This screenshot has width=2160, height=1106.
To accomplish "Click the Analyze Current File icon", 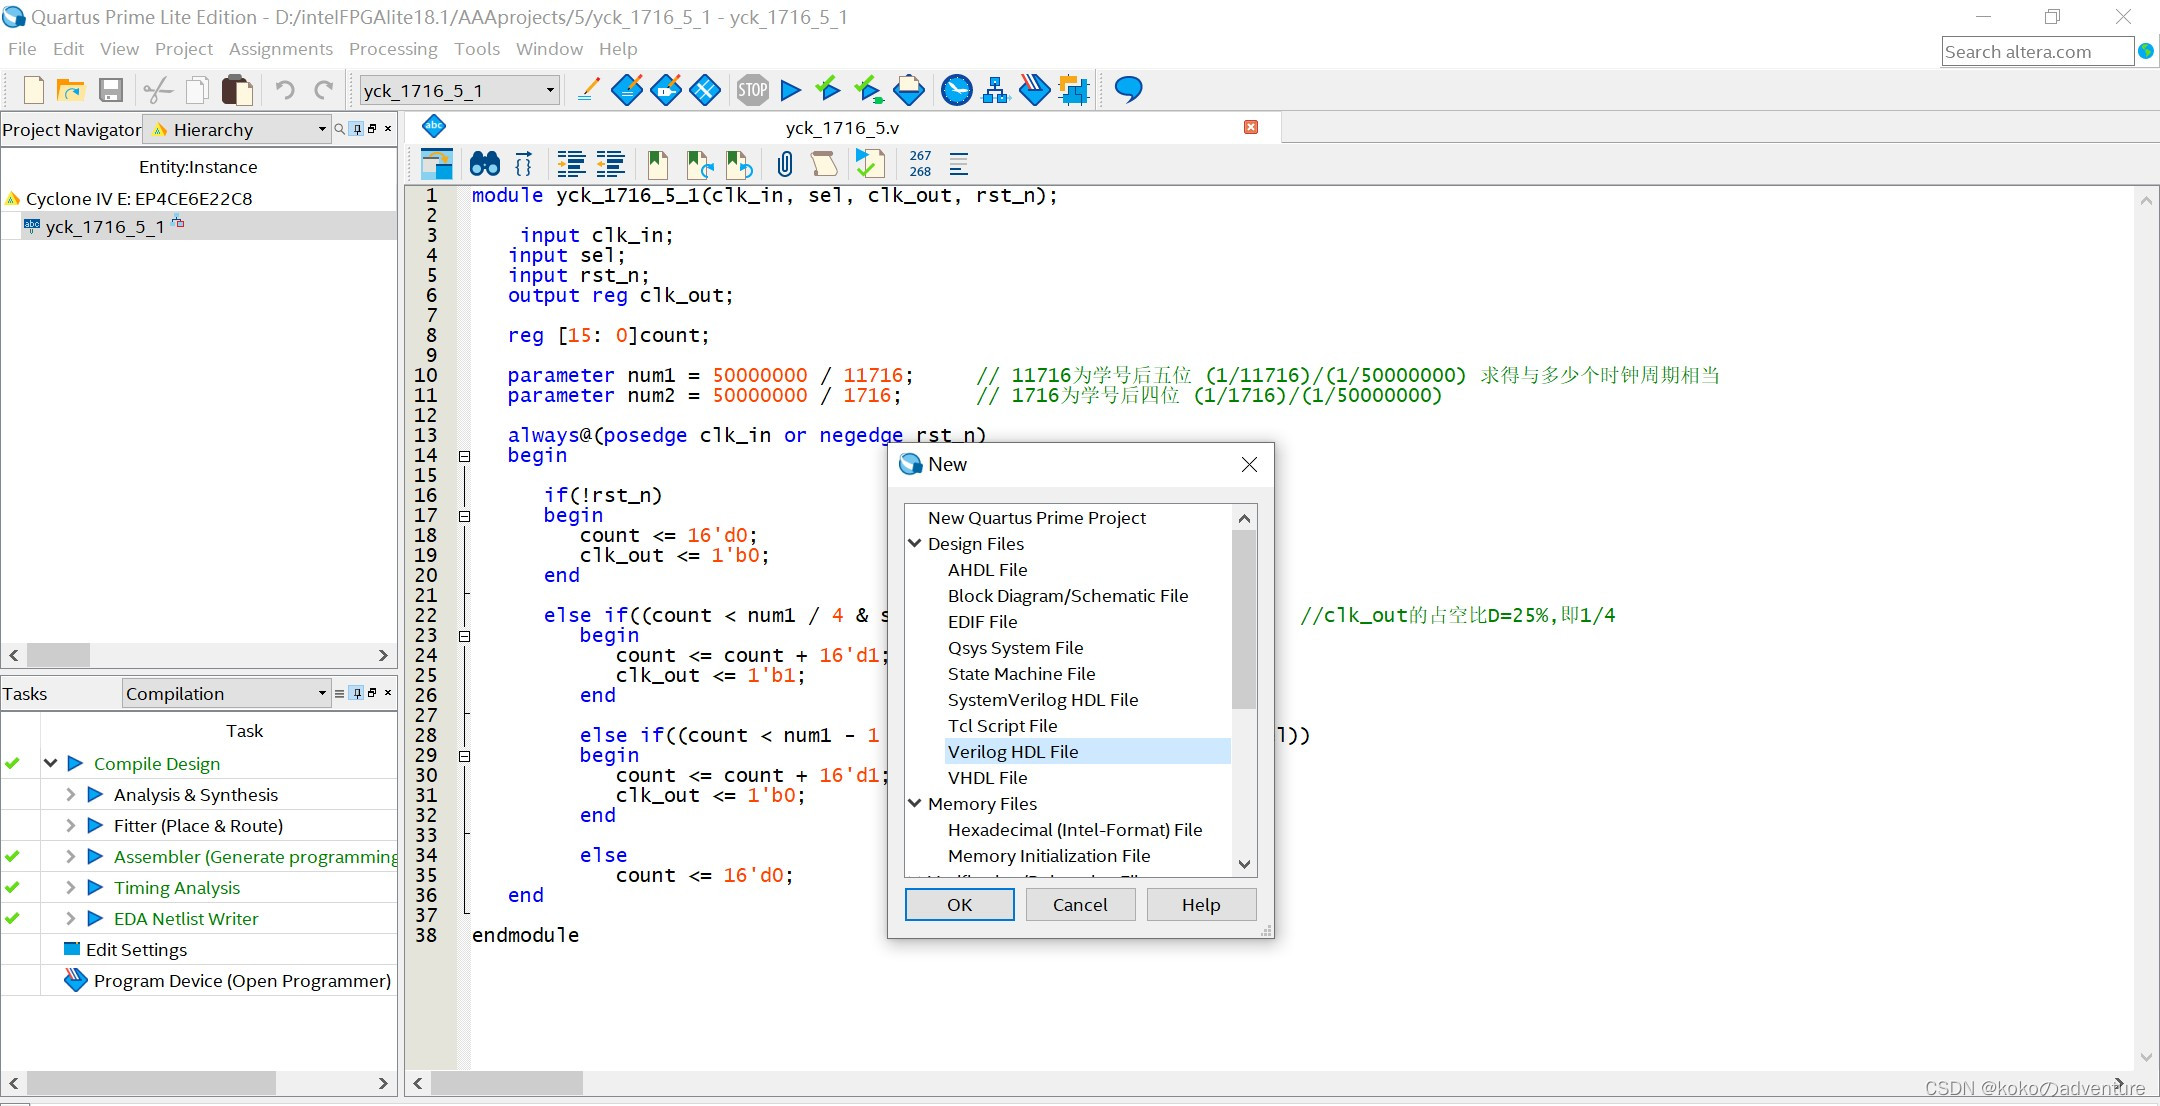I will tap(870, 164).
